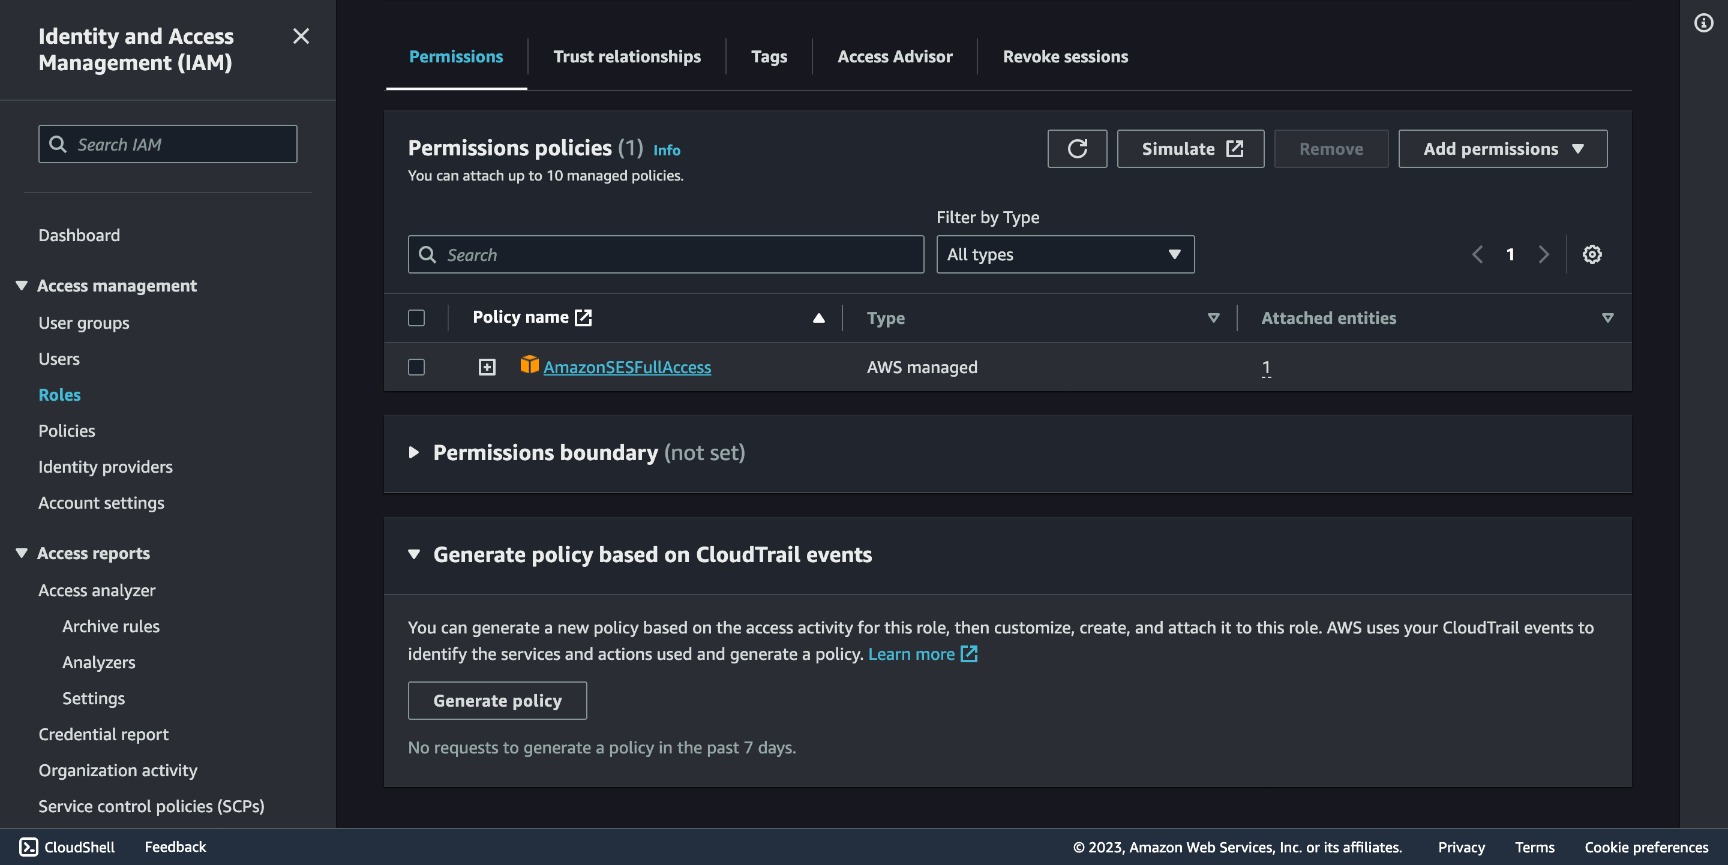Select all policies checkbox in header
The image size is (1728, 865).
(x=417, y=318)
